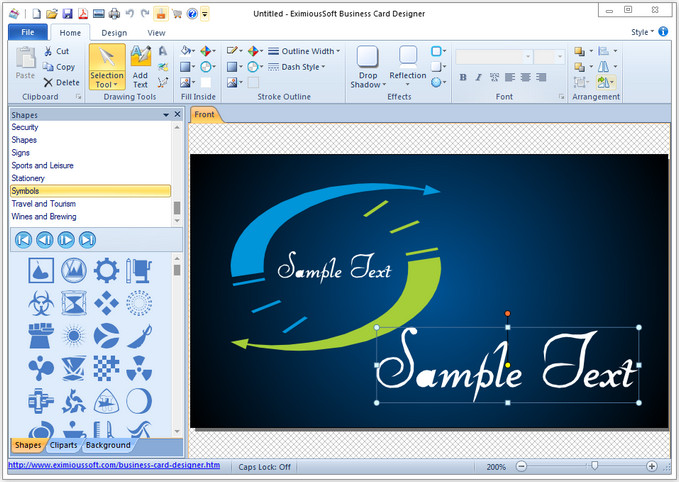Click the orange rotation handle above the text

508,314
